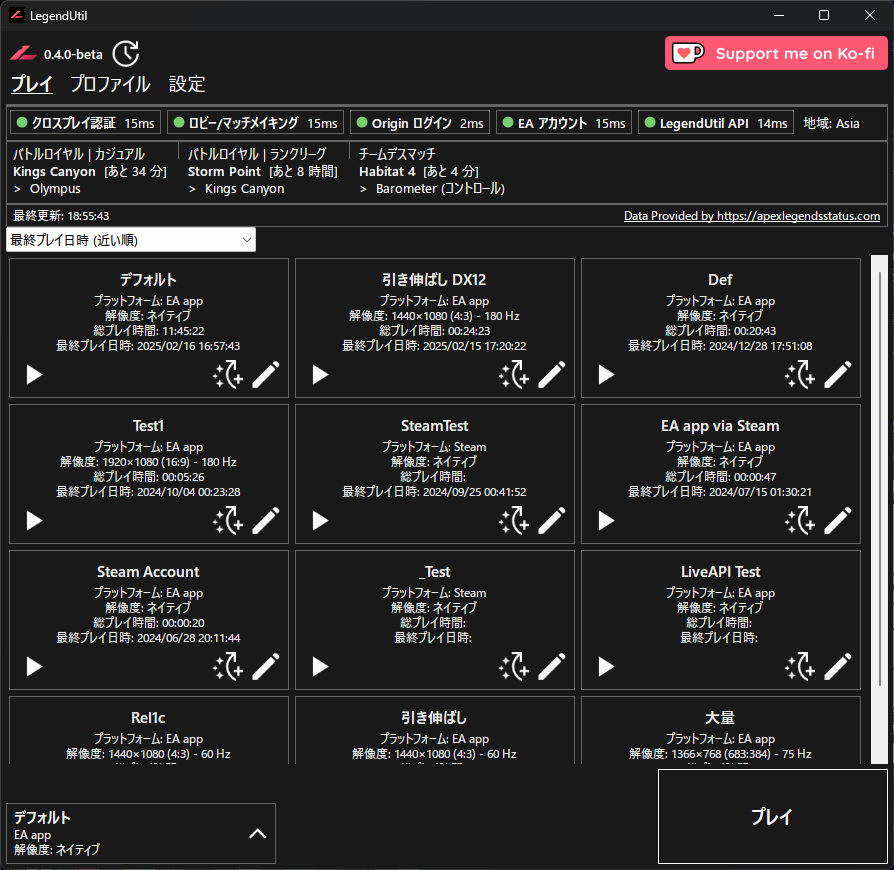Click the EA アカウント status box
894x870 pixels.
(564, 123)
